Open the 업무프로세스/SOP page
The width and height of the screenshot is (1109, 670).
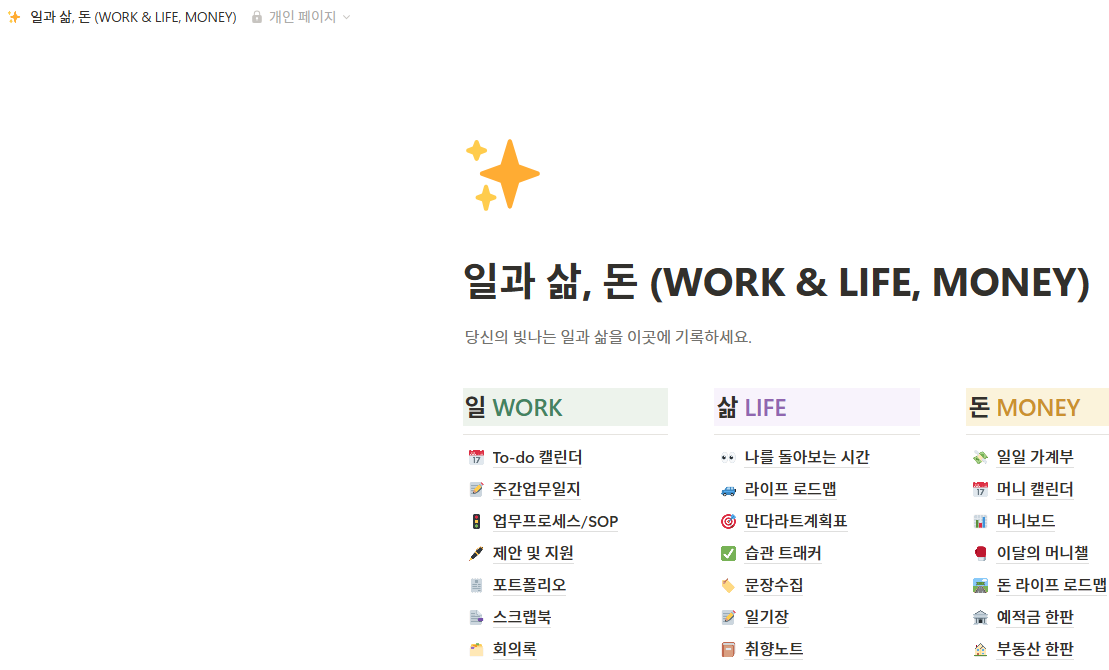pyautogui.click(x=555, y=521)
